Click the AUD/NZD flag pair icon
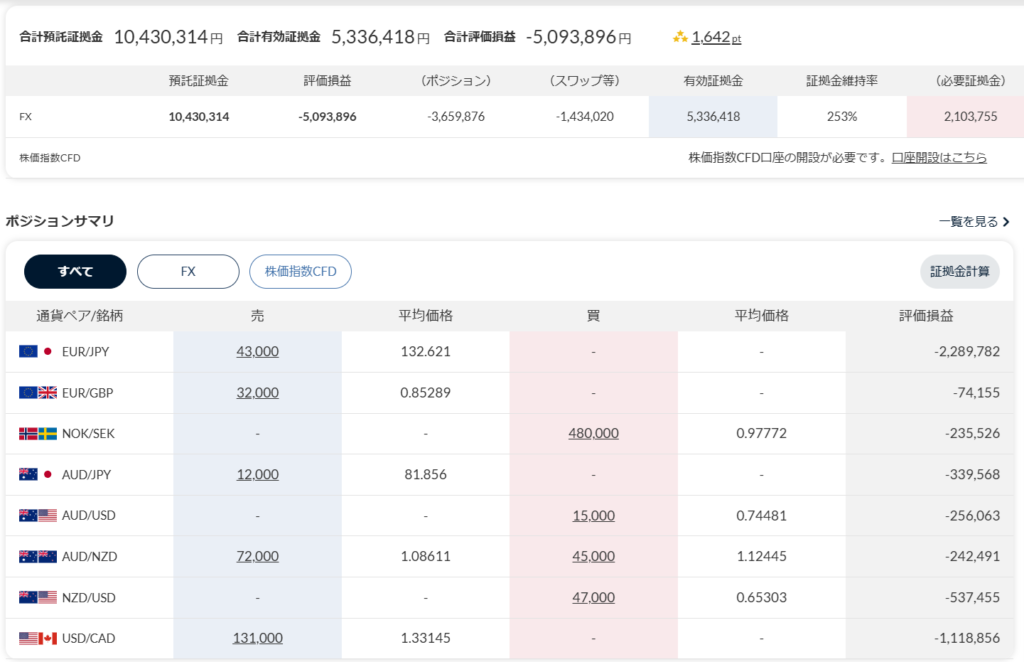Screen dimensions: 1024x662 click(x=38, y=557)
